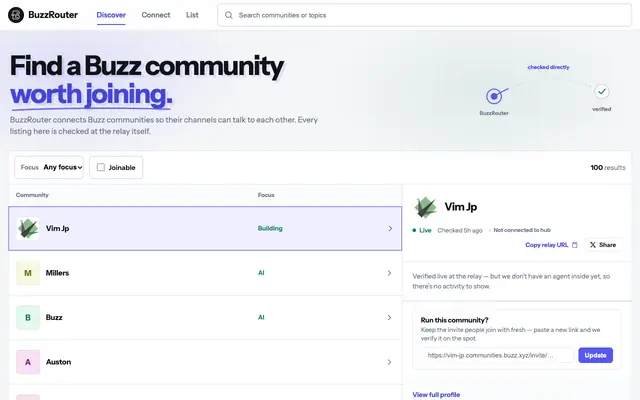Viewport: 640px width, 400px height.
Task: Click the Millers M avatar
Action: click(x=28, y=273)
